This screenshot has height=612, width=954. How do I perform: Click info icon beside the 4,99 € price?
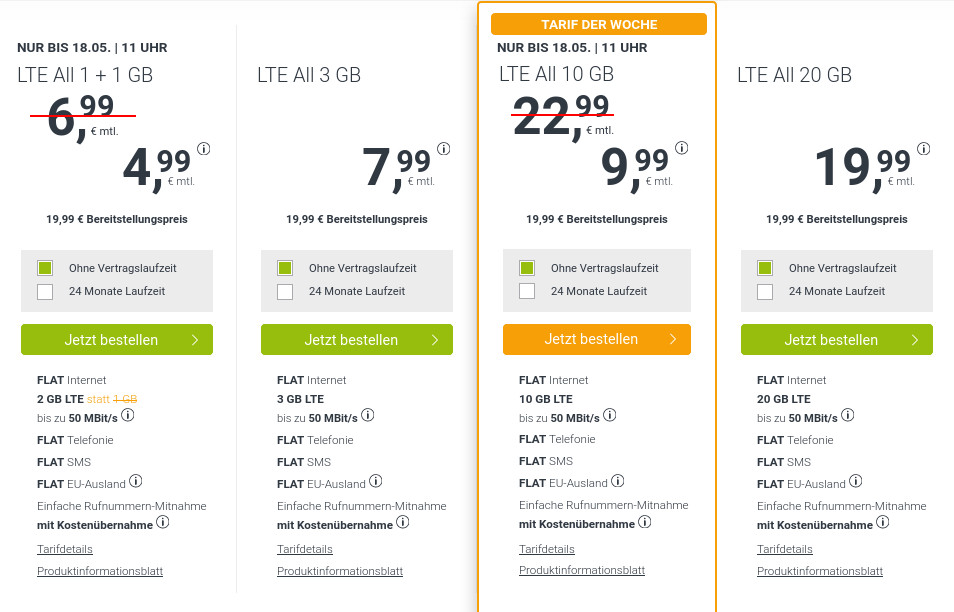pyautogui.click(x=204, y=149)
